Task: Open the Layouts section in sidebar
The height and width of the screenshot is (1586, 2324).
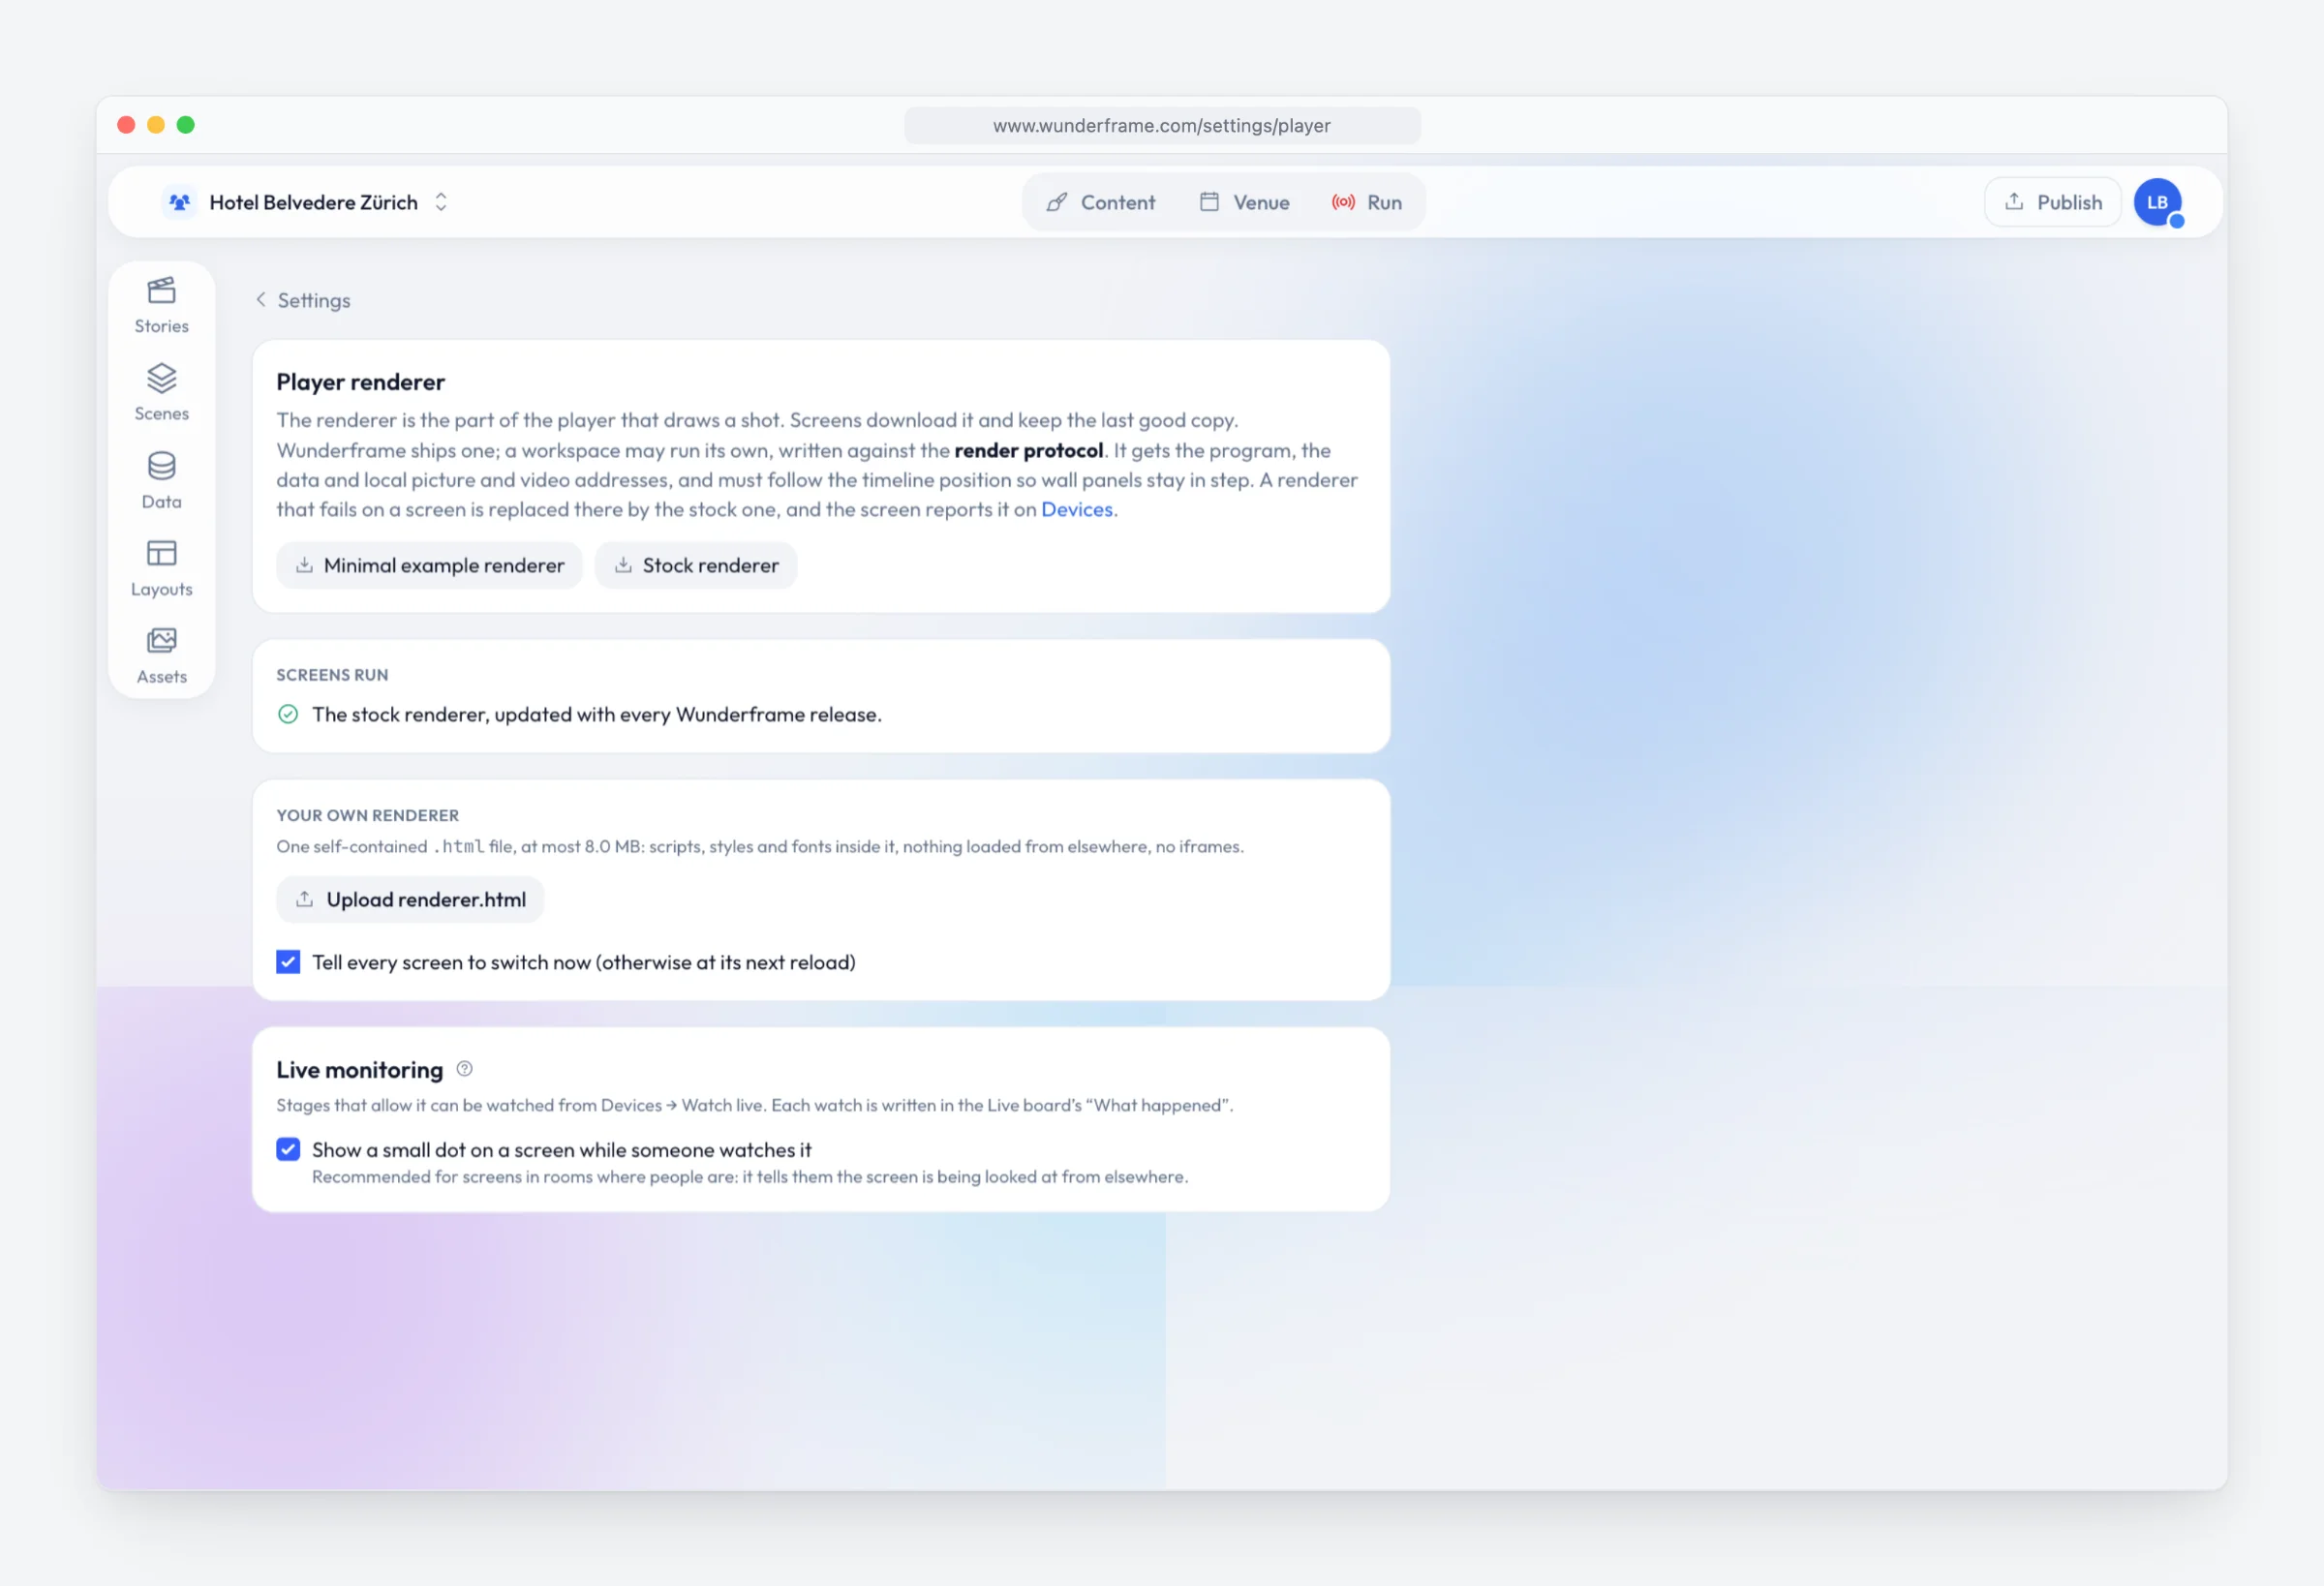Action: 161,568
